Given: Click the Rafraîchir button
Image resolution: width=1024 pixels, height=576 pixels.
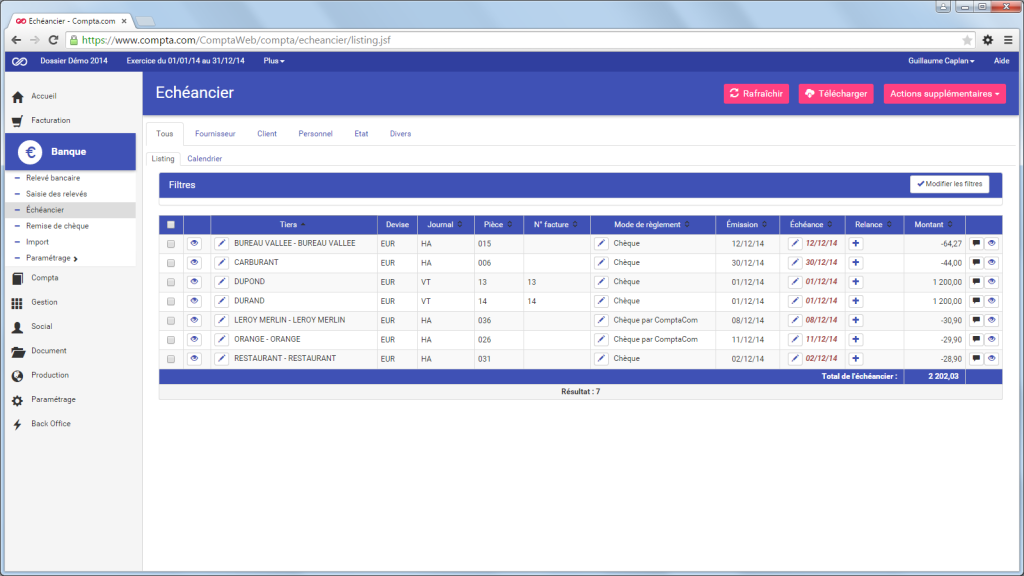Looking at the screenshot, I should tap(756, 94).
